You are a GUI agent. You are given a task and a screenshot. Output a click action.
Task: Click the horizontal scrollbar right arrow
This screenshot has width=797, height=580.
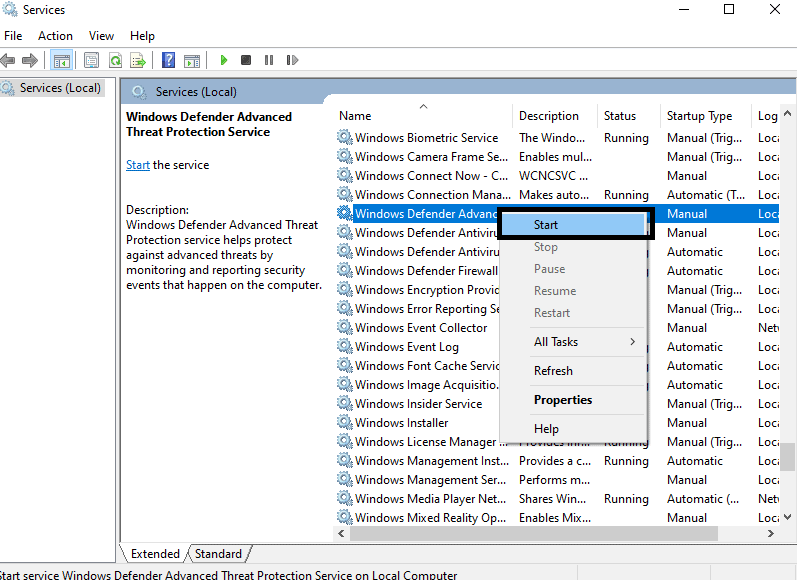pyautogui.click(x=771, y=533)
